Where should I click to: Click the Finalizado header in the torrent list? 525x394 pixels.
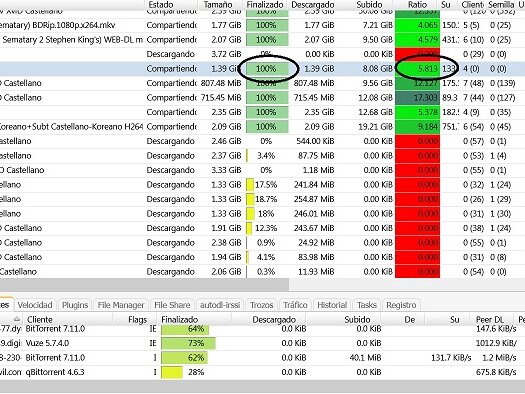click(265, 5)
